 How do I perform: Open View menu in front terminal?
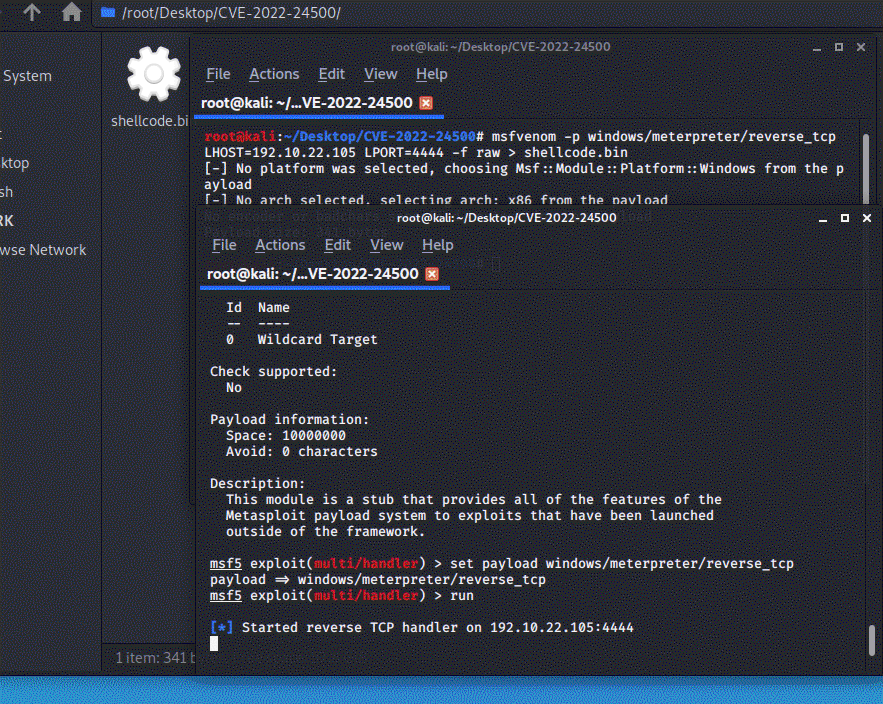tap(386, 245)
